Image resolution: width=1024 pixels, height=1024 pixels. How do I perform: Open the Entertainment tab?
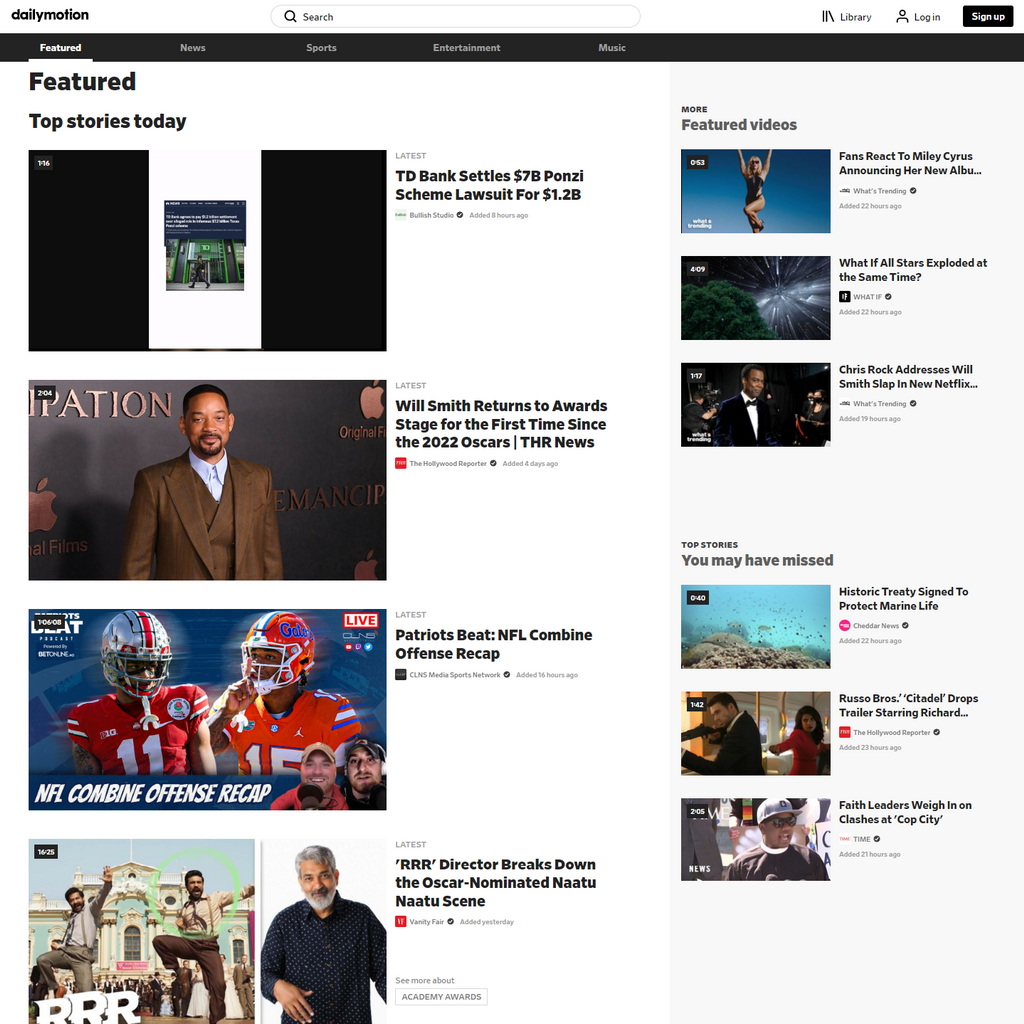466,48
